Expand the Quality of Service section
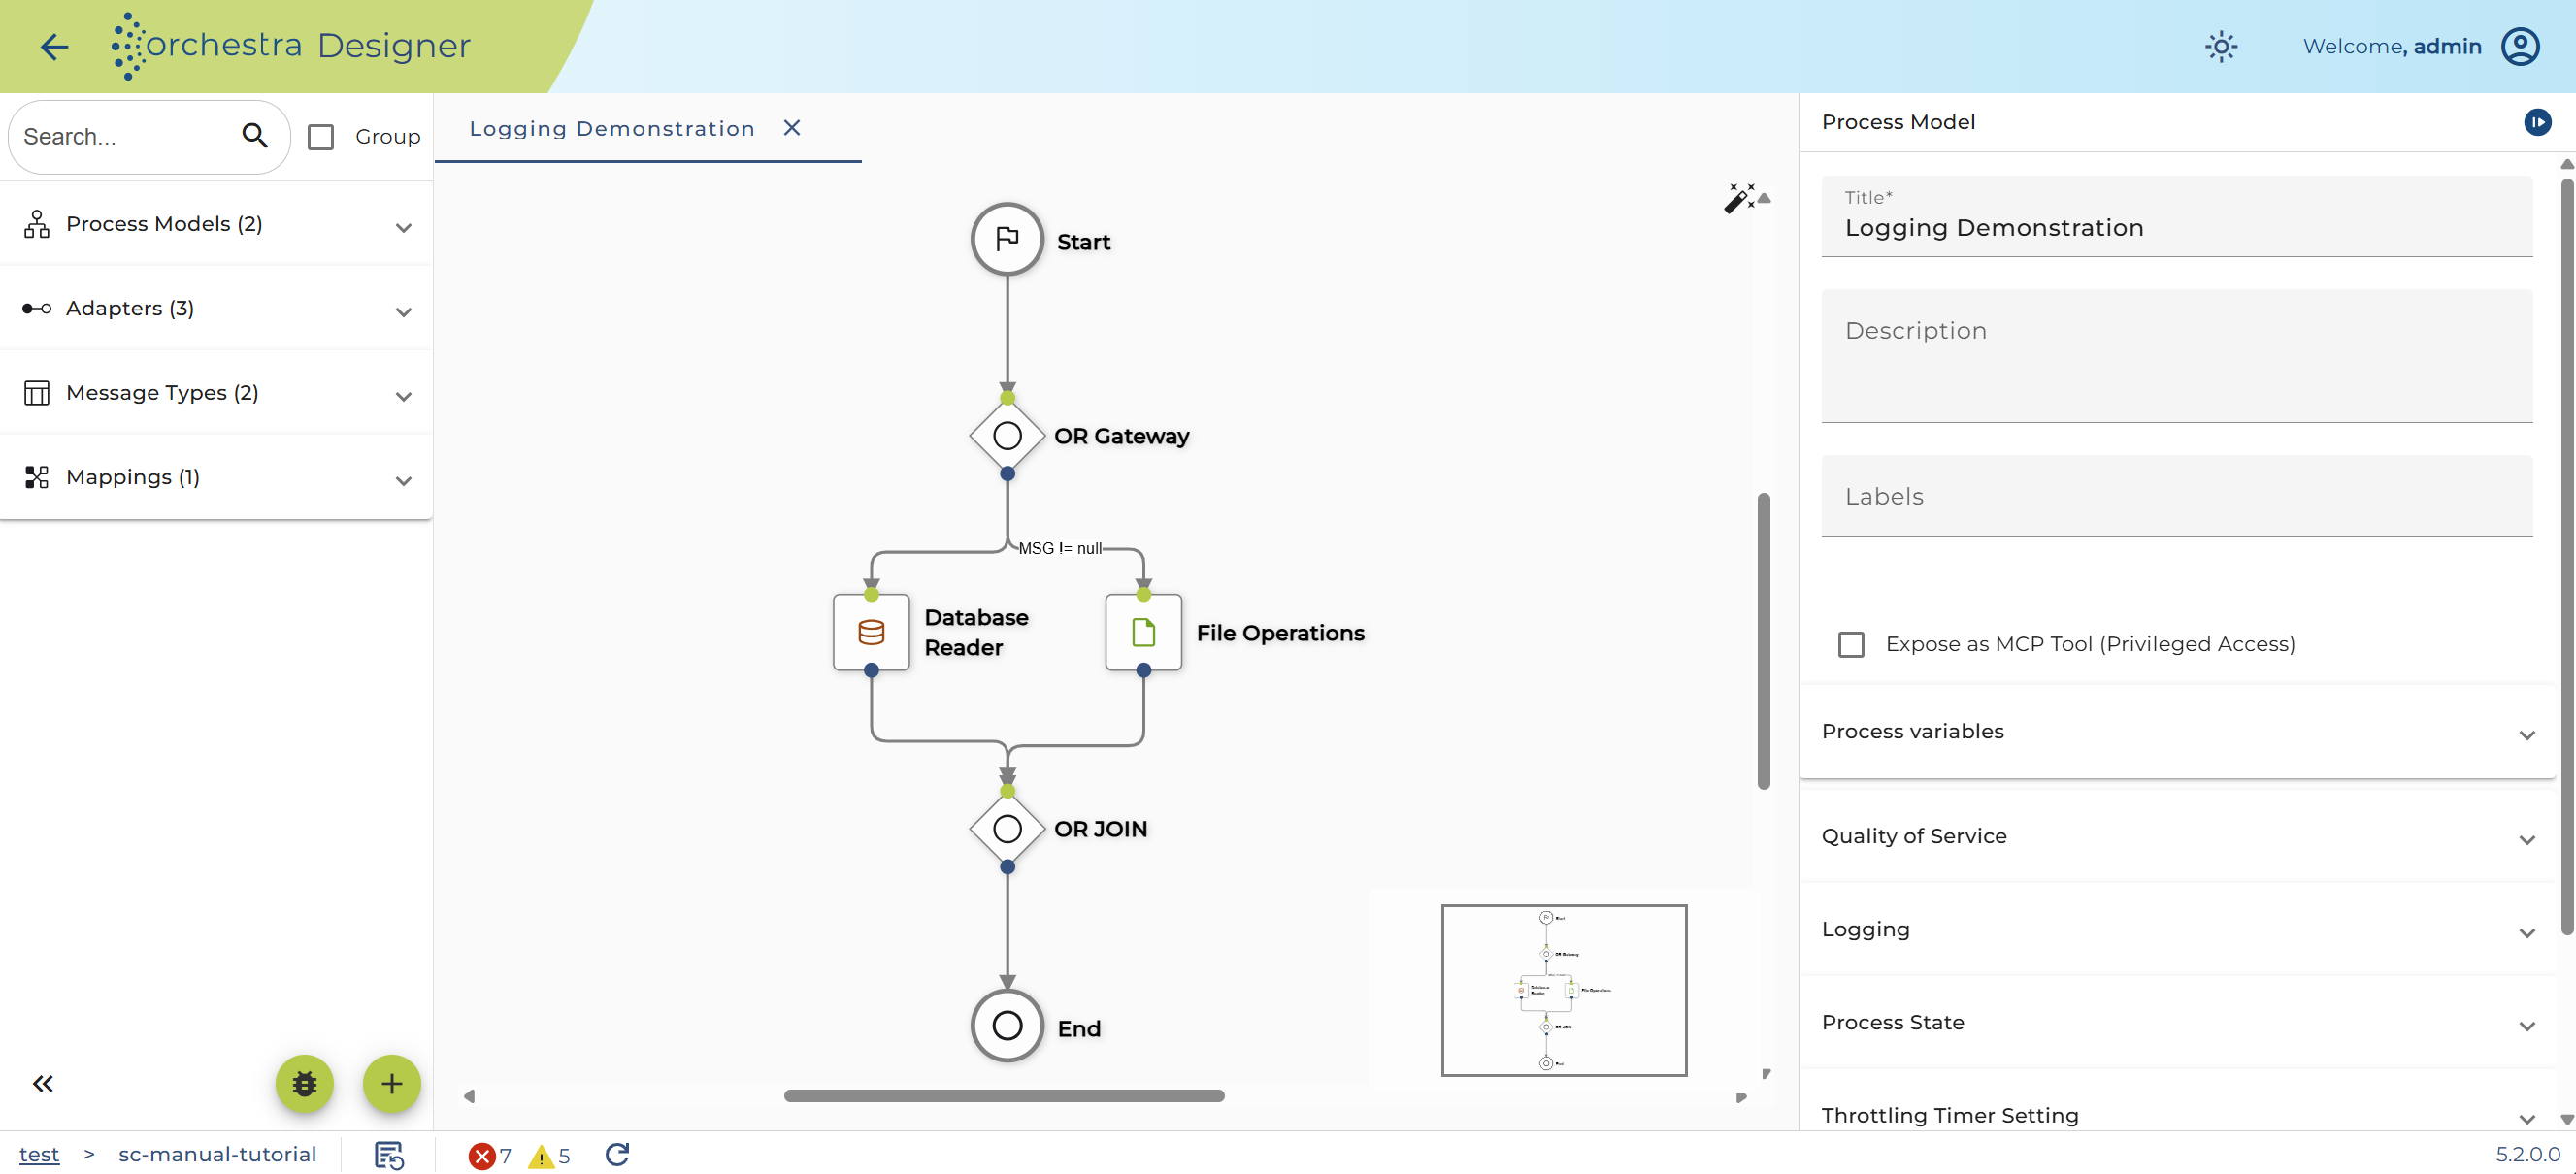This screenshot has width=2576, height=1174. (x=2177, y=836)
